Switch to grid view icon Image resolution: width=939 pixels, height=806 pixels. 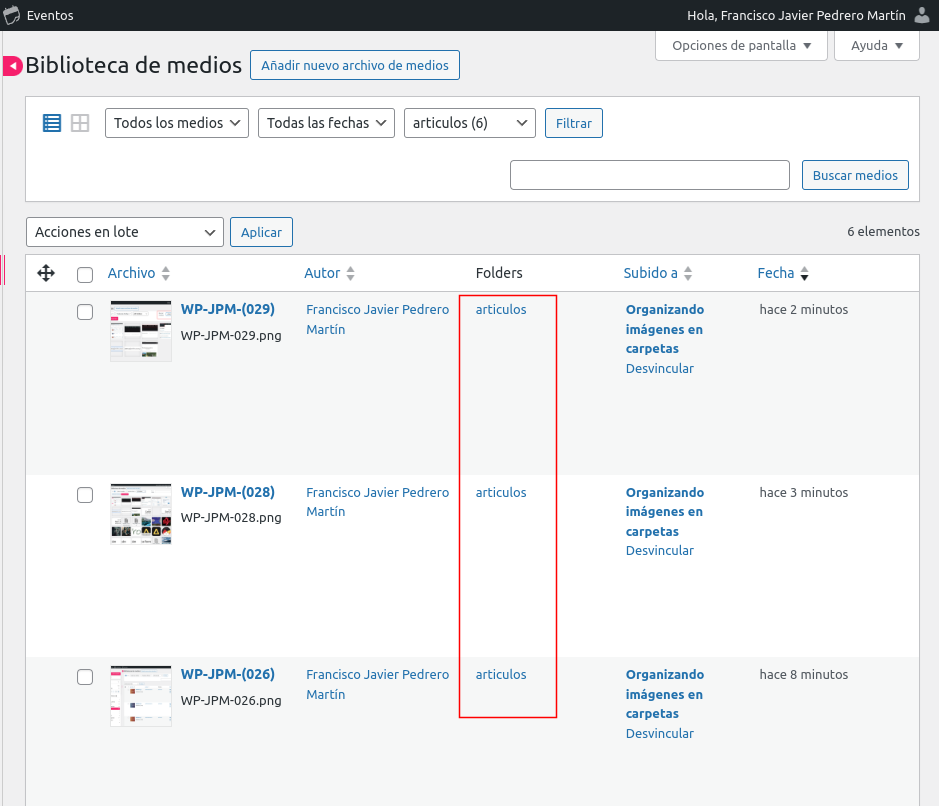80,123
